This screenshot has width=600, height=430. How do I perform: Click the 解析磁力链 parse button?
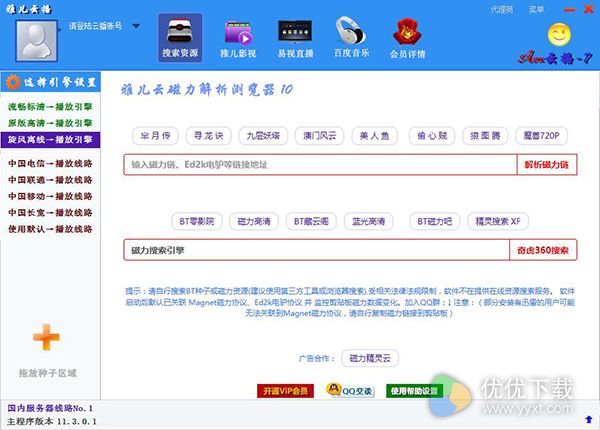click(546, 165)
